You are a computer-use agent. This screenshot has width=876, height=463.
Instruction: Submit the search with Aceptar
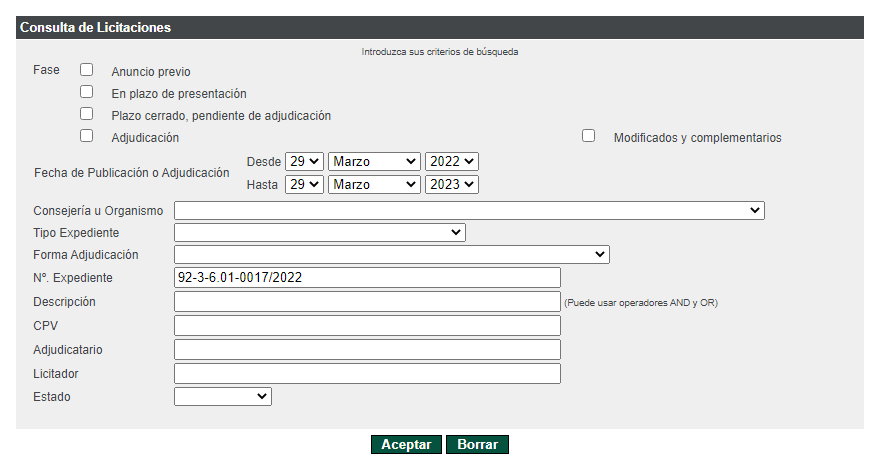click(406, 445)
